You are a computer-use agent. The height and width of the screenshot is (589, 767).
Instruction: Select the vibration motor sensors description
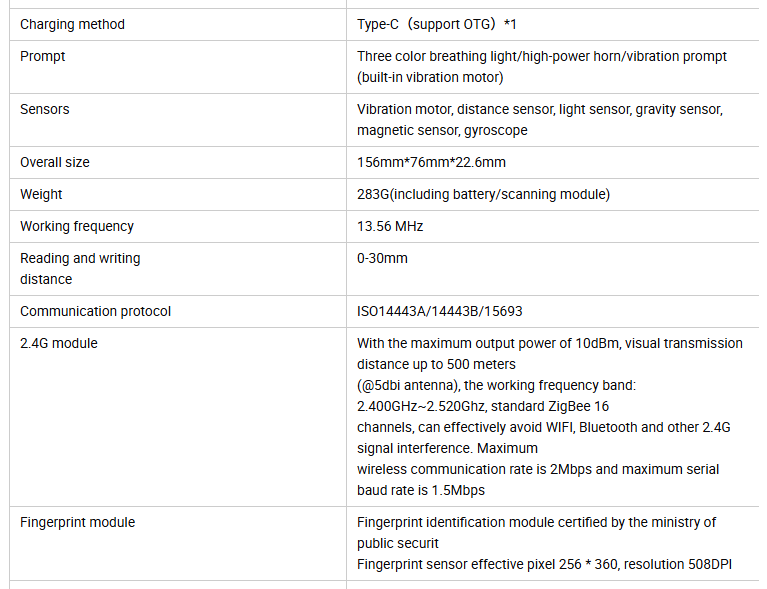pos(540,120)
